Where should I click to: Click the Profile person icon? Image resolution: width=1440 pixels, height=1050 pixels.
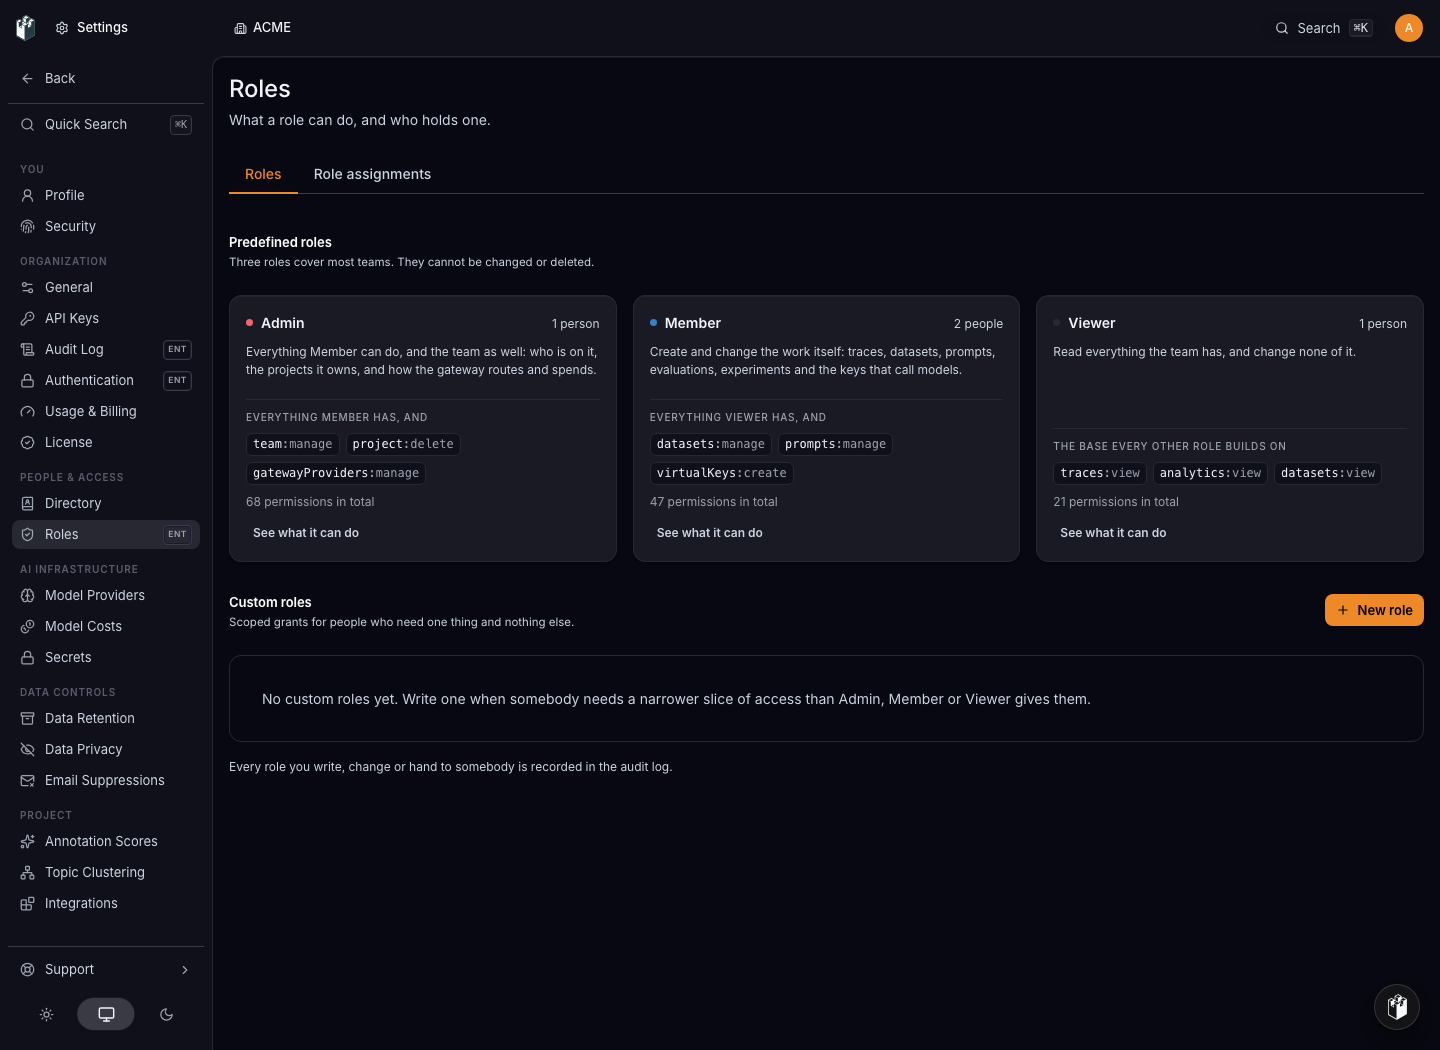click(28, 195)
